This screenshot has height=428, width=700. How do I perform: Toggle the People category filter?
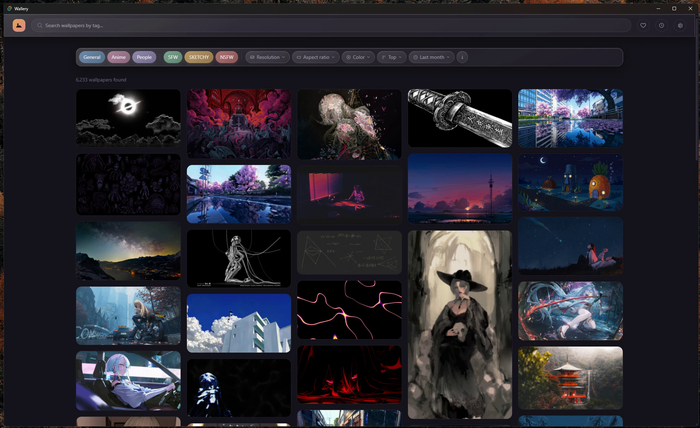click(144, 57)
